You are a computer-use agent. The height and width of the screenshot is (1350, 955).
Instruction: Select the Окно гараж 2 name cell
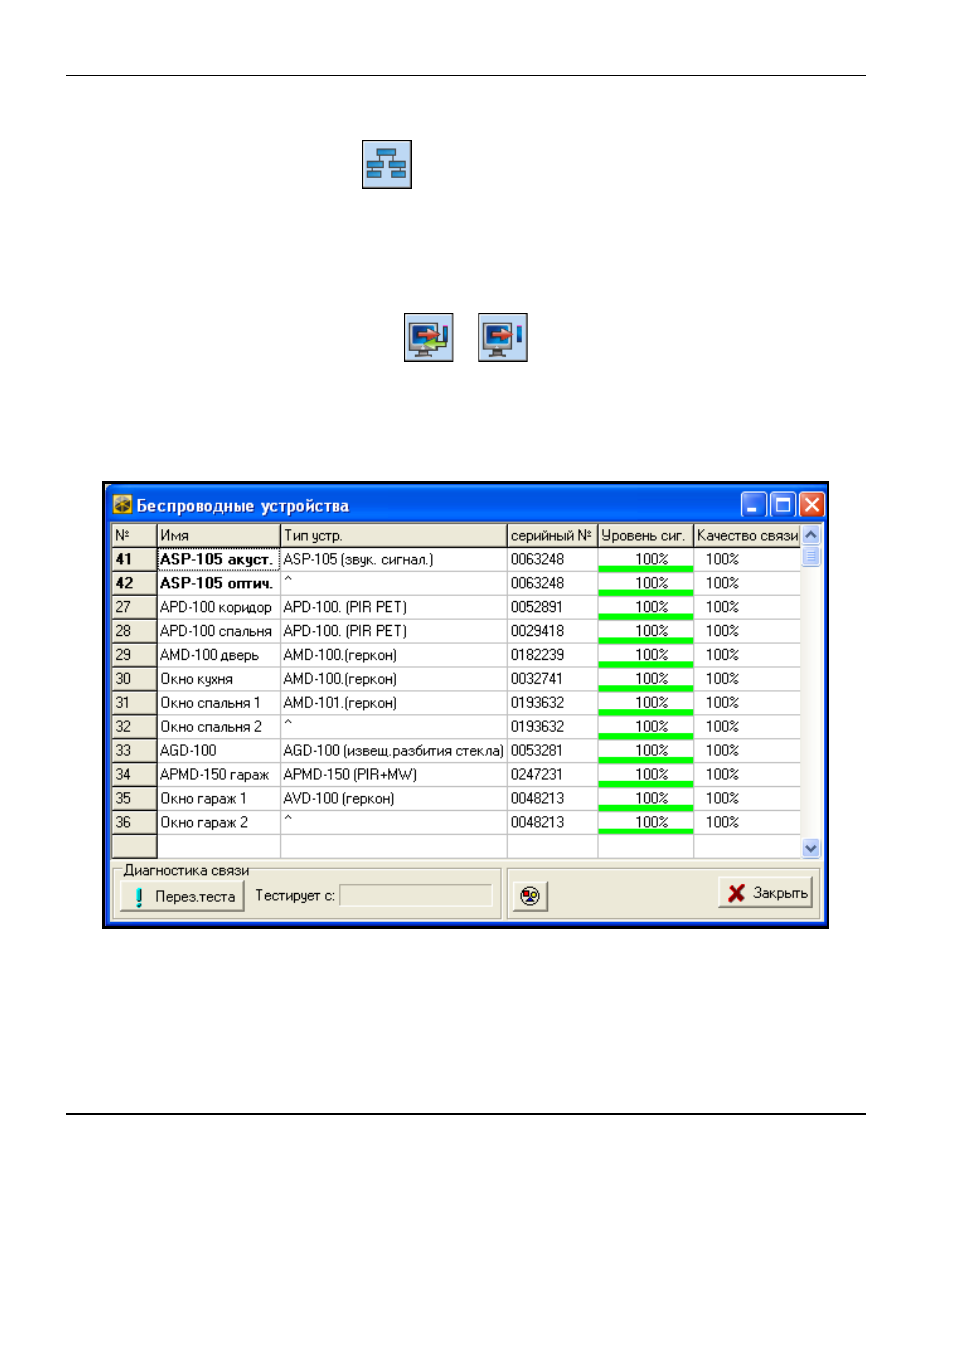tap(218, 823)
